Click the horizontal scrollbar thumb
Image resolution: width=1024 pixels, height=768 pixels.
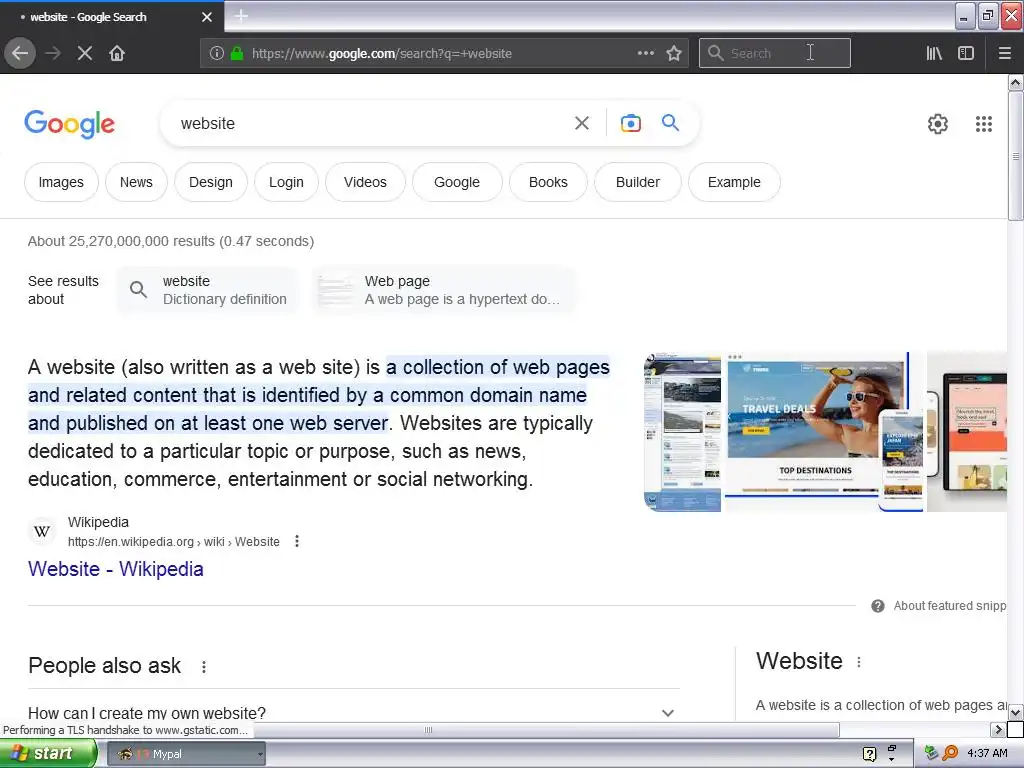tap(428, 729)
